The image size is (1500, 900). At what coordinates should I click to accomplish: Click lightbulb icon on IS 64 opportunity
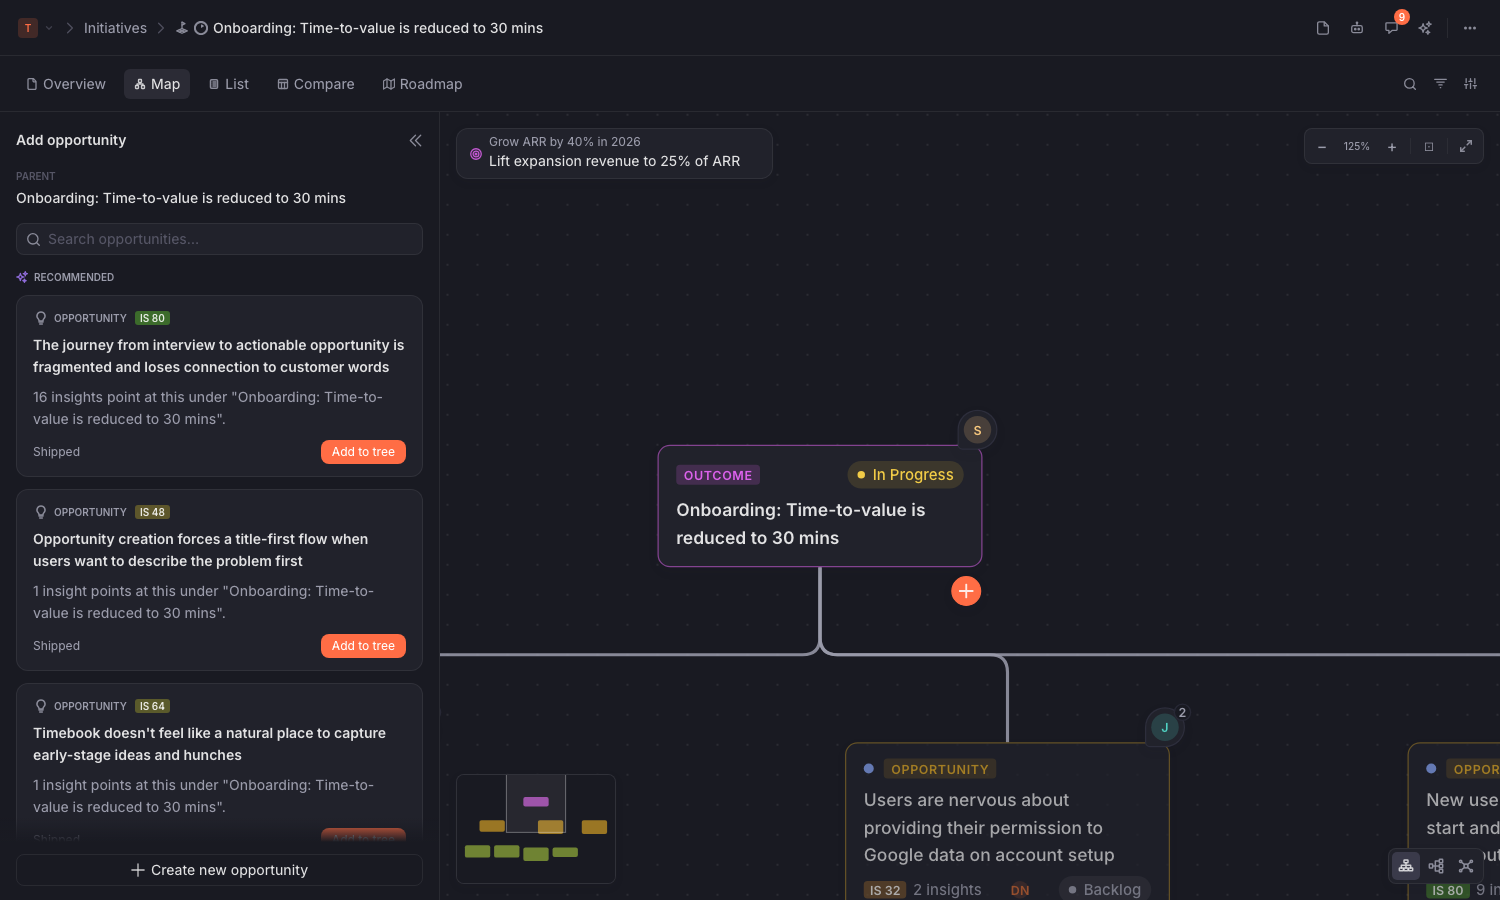click(x=41, y=706)
